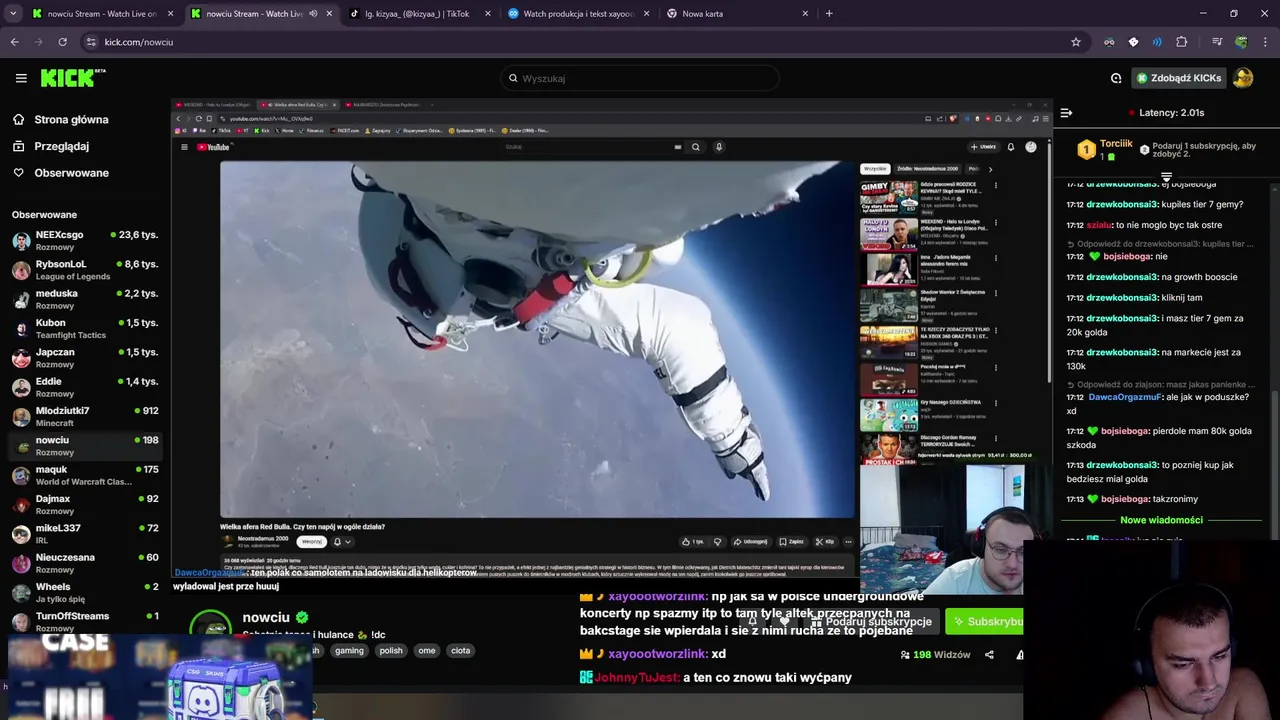Click the Zdobądź KICKs button

(x=1178, y=78)
